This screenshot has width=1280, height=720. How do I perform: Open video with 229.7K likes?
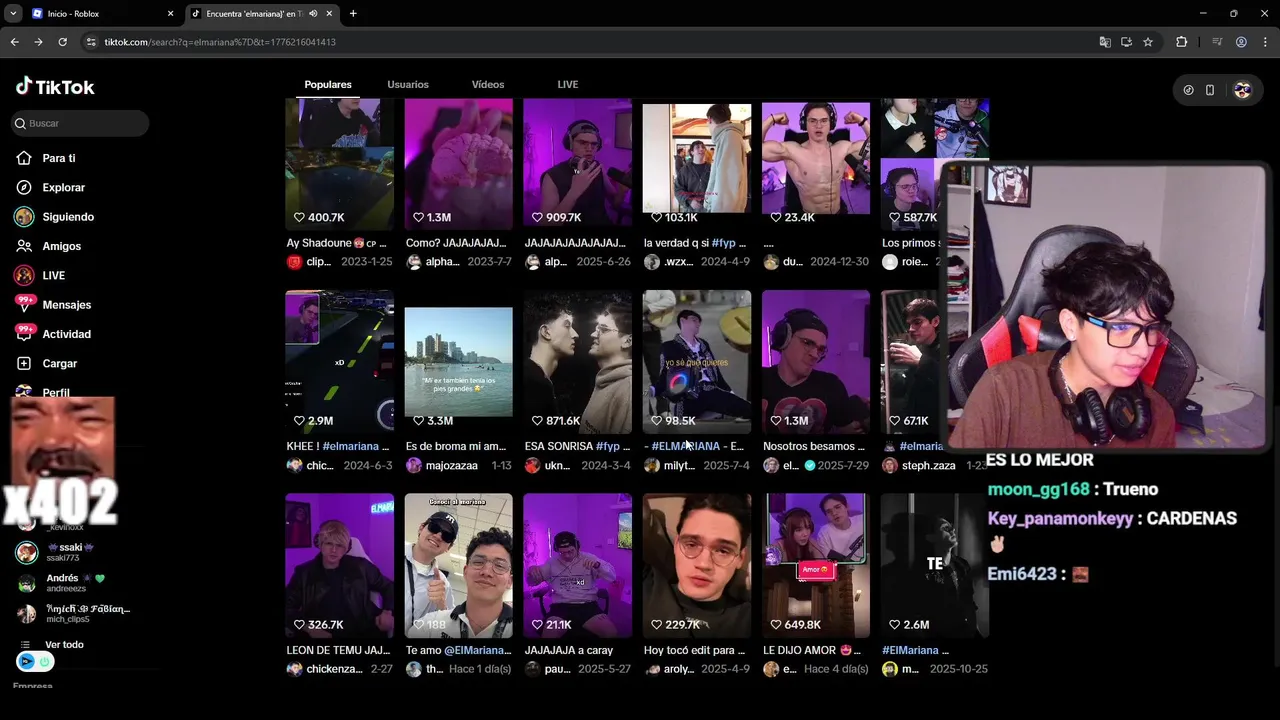pyautogui.click(x=696, y=565)
